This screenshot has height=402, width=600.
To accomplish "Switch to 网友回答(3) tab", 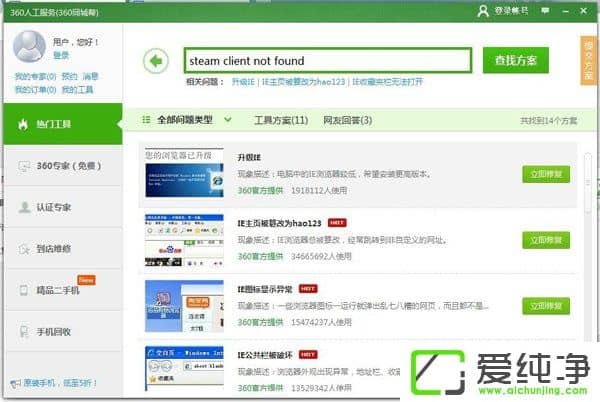I will click(x=347, y=120).
